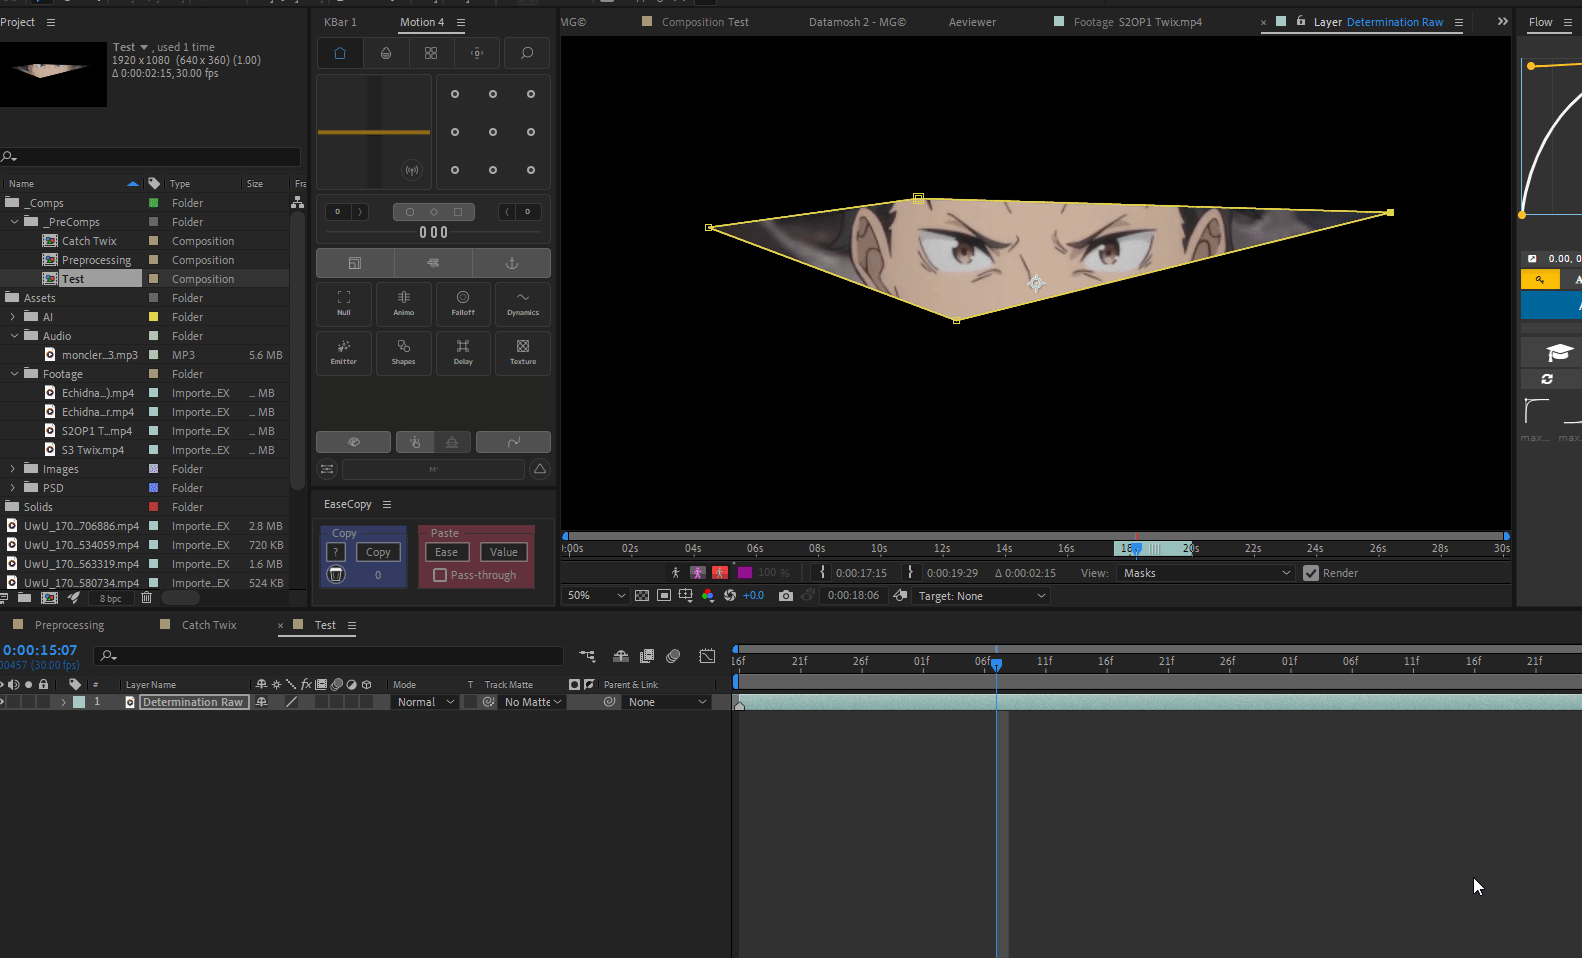
Task: Enable the Pass-through checkbox in EaseCopy
Action: coord(440,575)
